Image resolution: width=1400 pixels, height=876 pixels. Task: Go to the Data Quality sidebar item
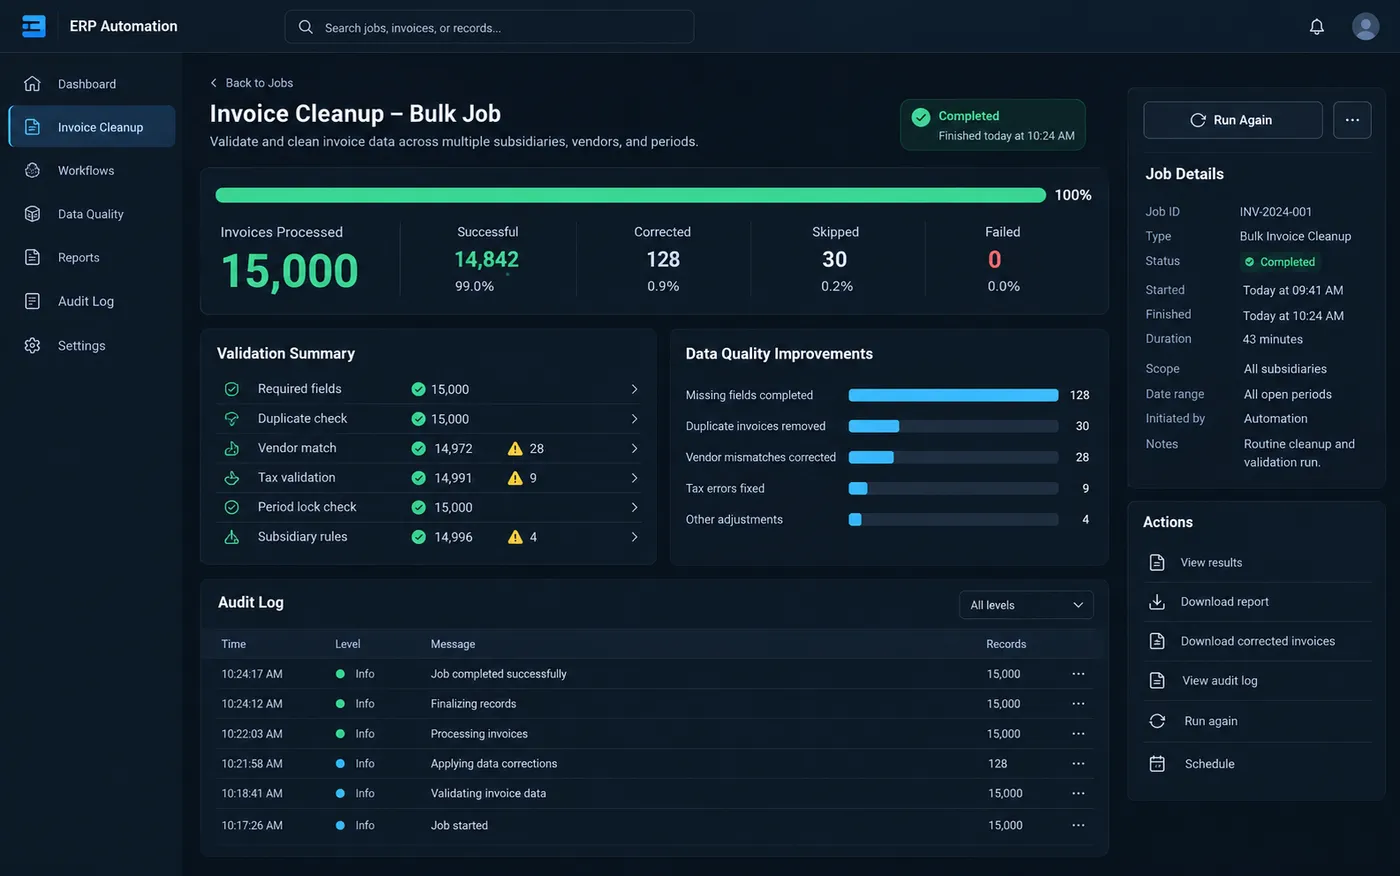click(92, 214)
